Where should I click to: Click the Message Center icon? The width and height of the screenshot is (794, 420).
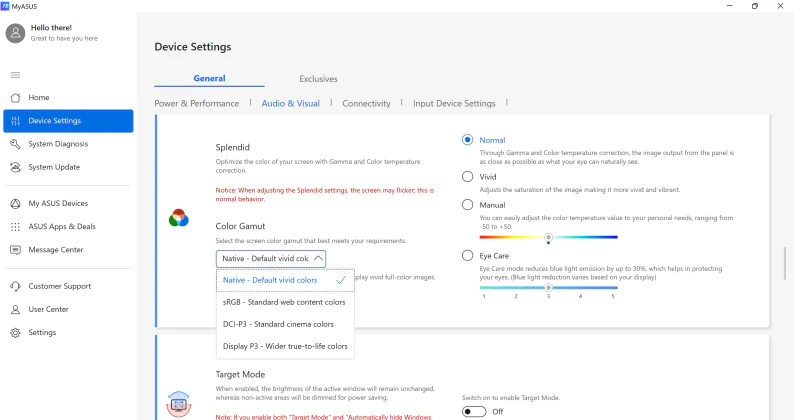16,250
